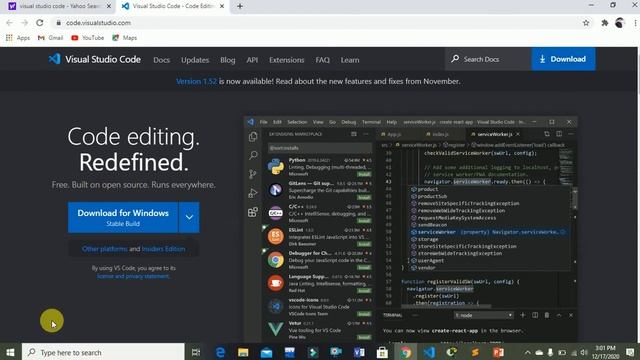640x360 pixels.
Task: Open the Learn page
Action: tap(350, 60)
